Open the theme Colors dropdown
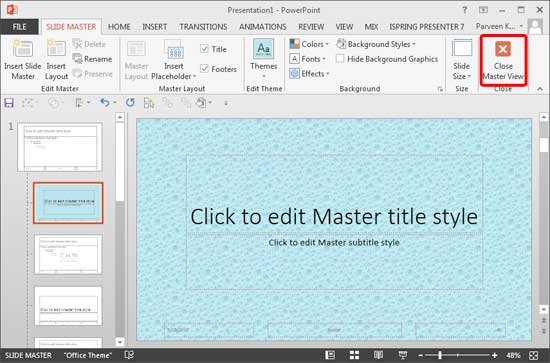This screenshot has width=550, height=363. coord(309,44)
